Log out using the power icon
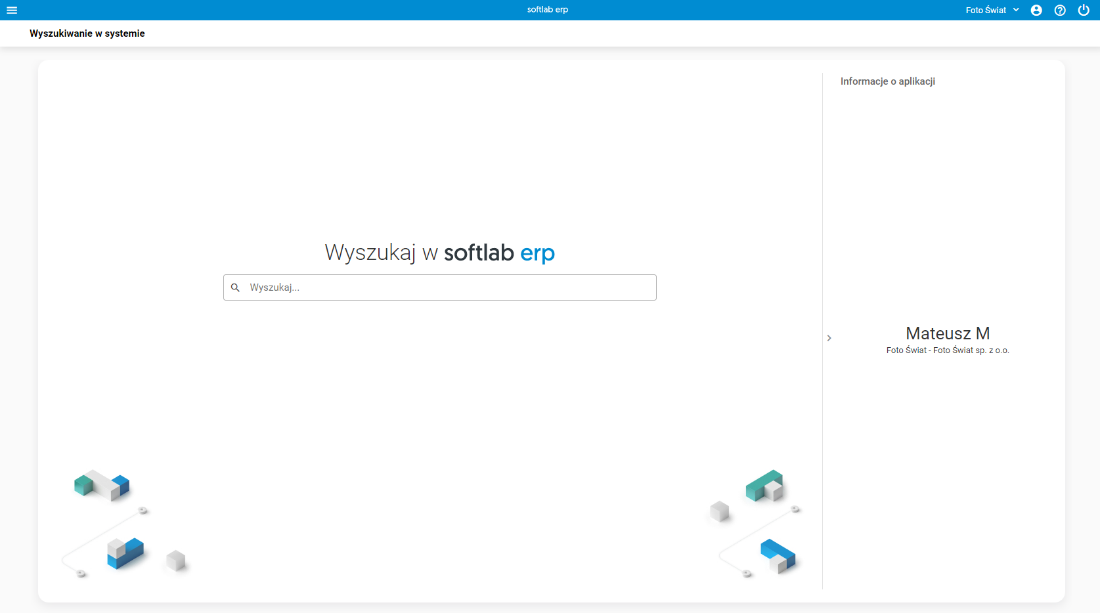Image resolution: width=1100 pixels, height=613 pixels. pos(1084,10)
